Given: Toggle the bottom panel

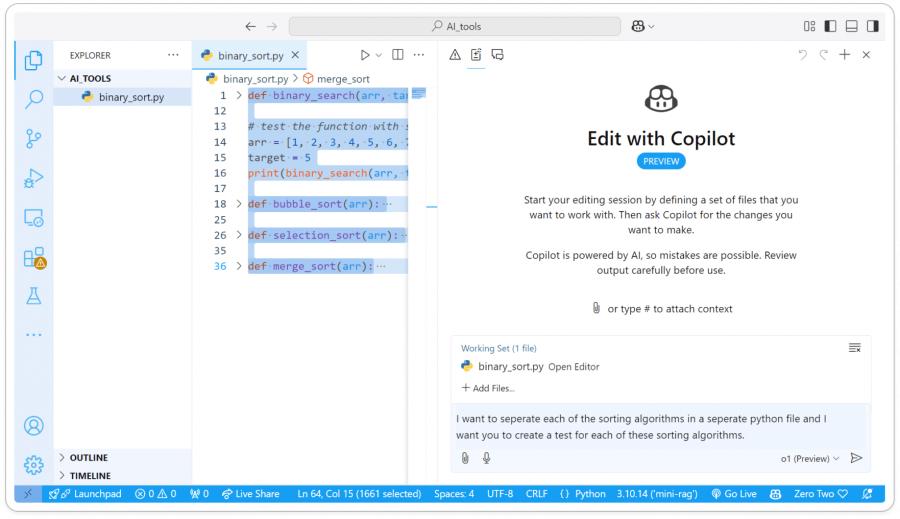Looking at the screenshot, I should point(852,26).
